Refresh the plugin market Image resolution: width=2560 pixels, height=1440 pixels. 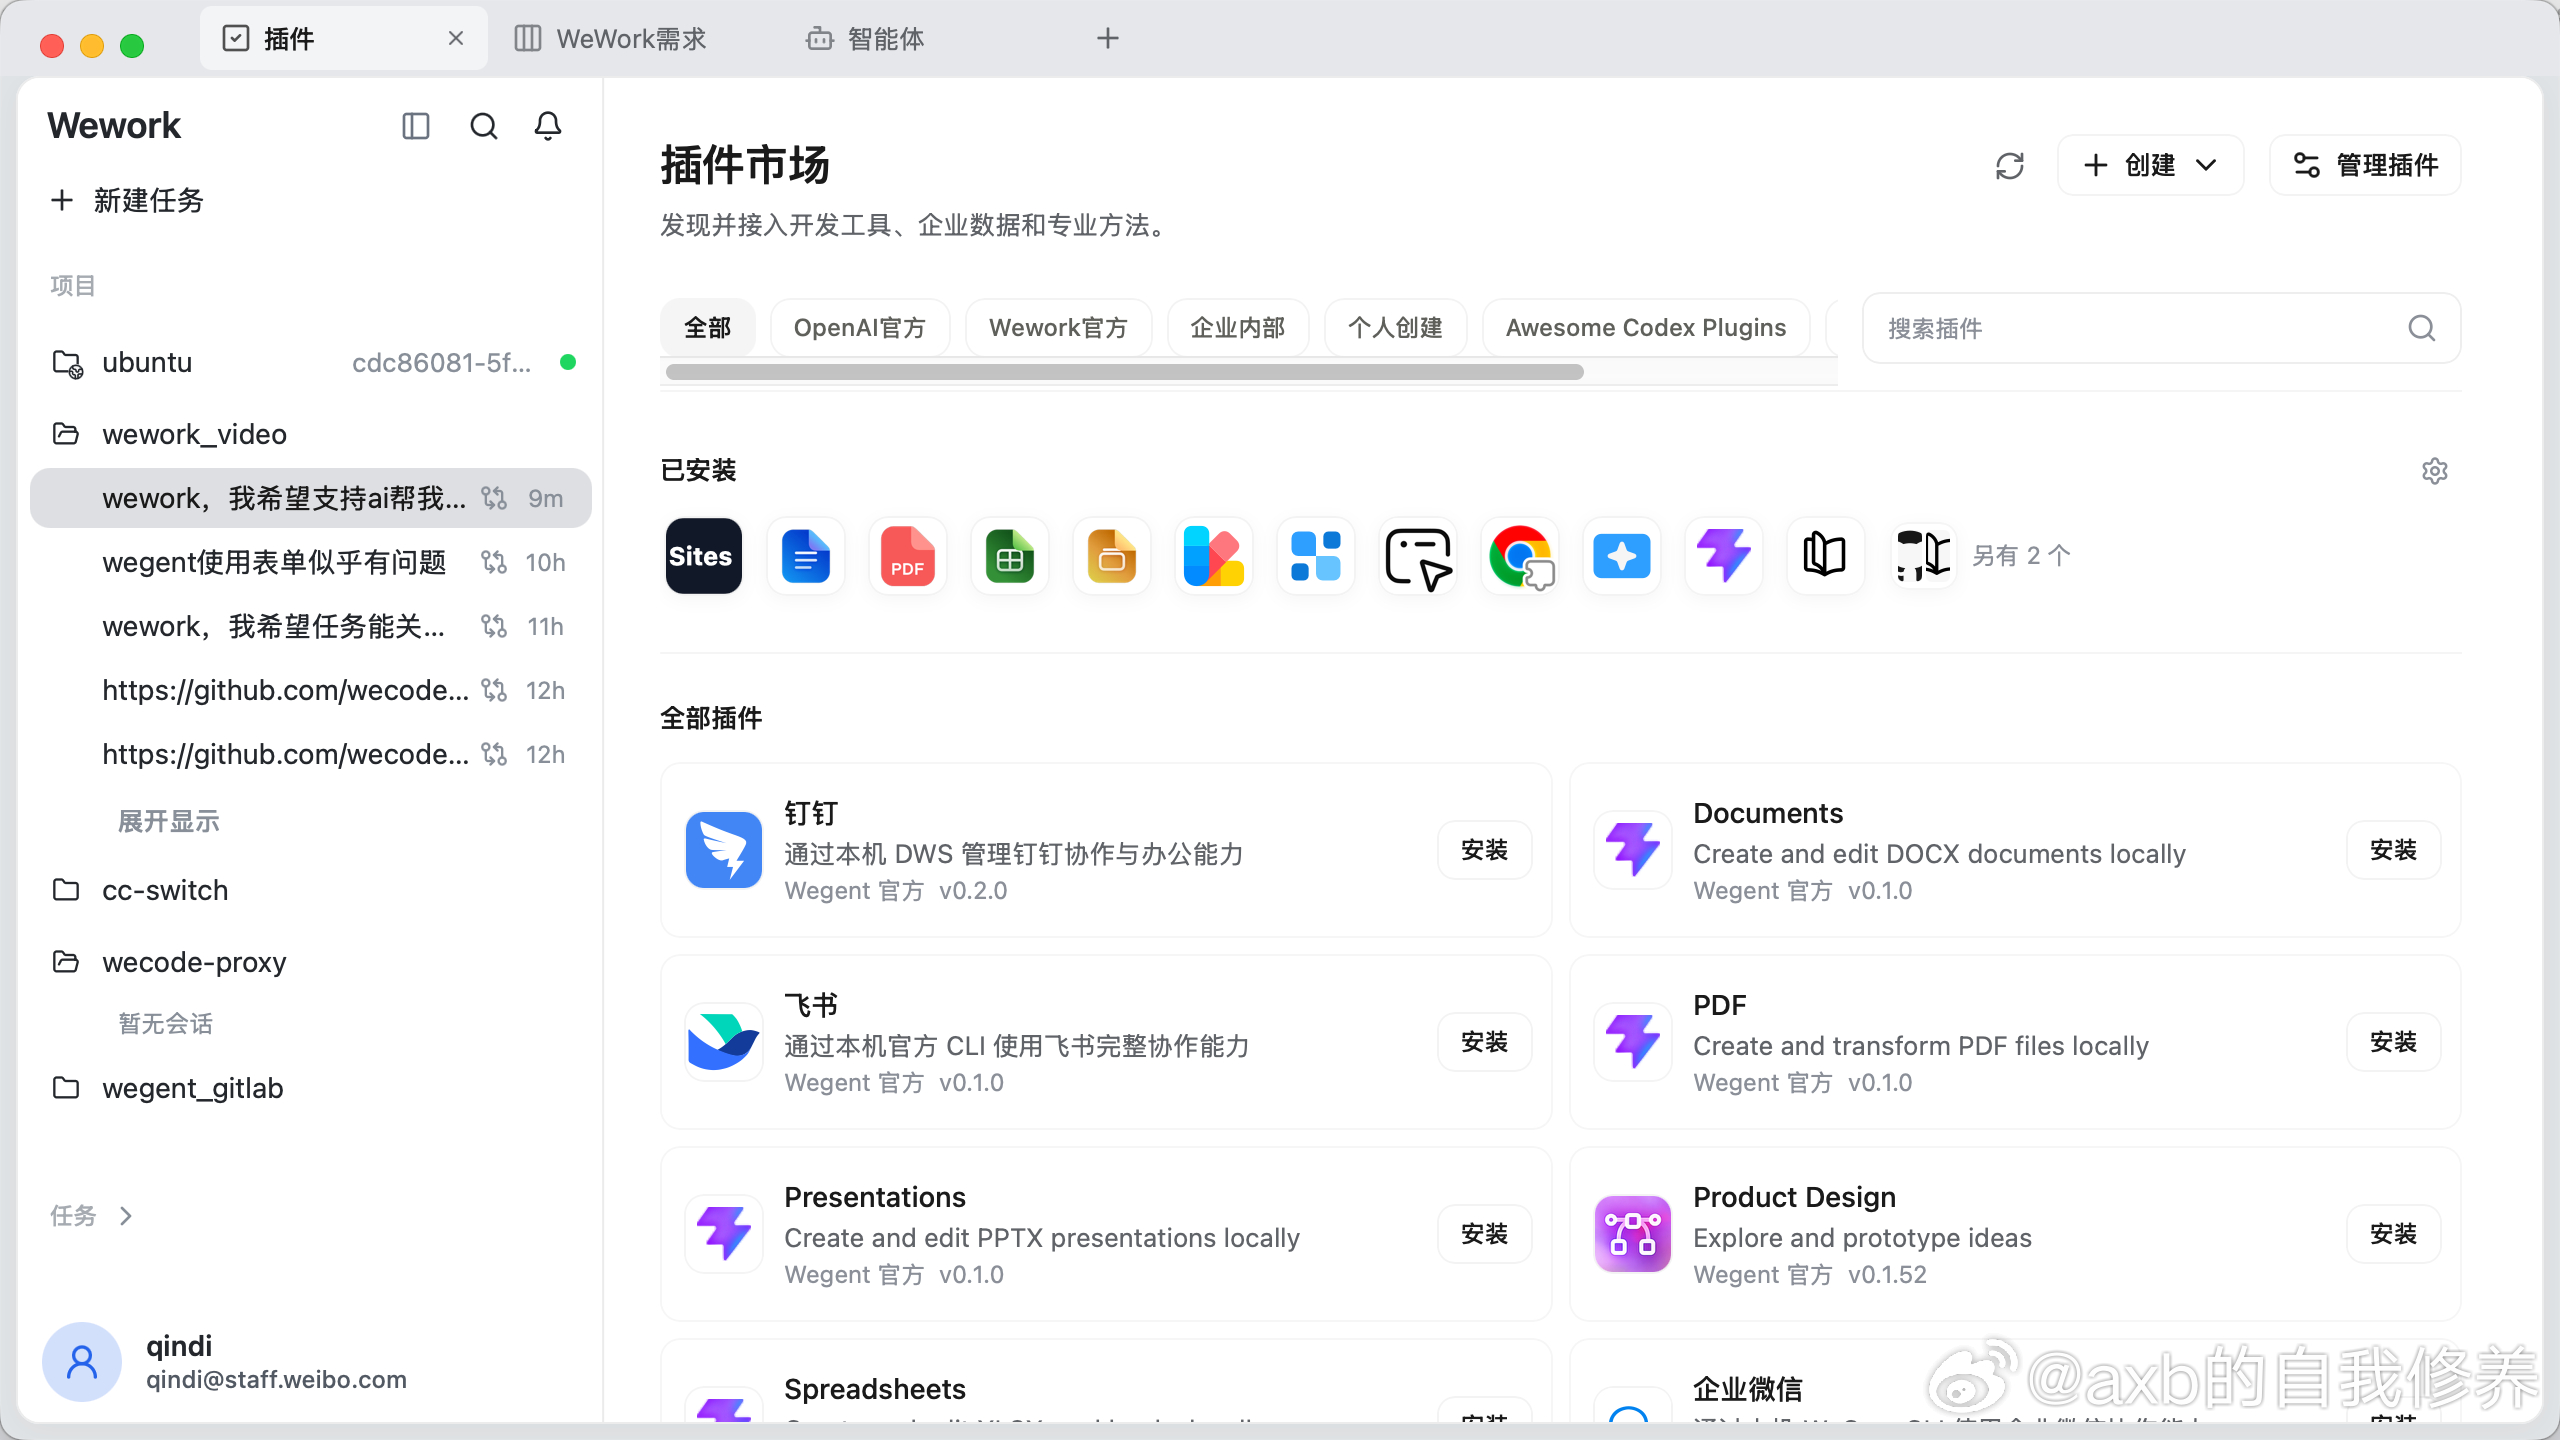coord(2010,165)
